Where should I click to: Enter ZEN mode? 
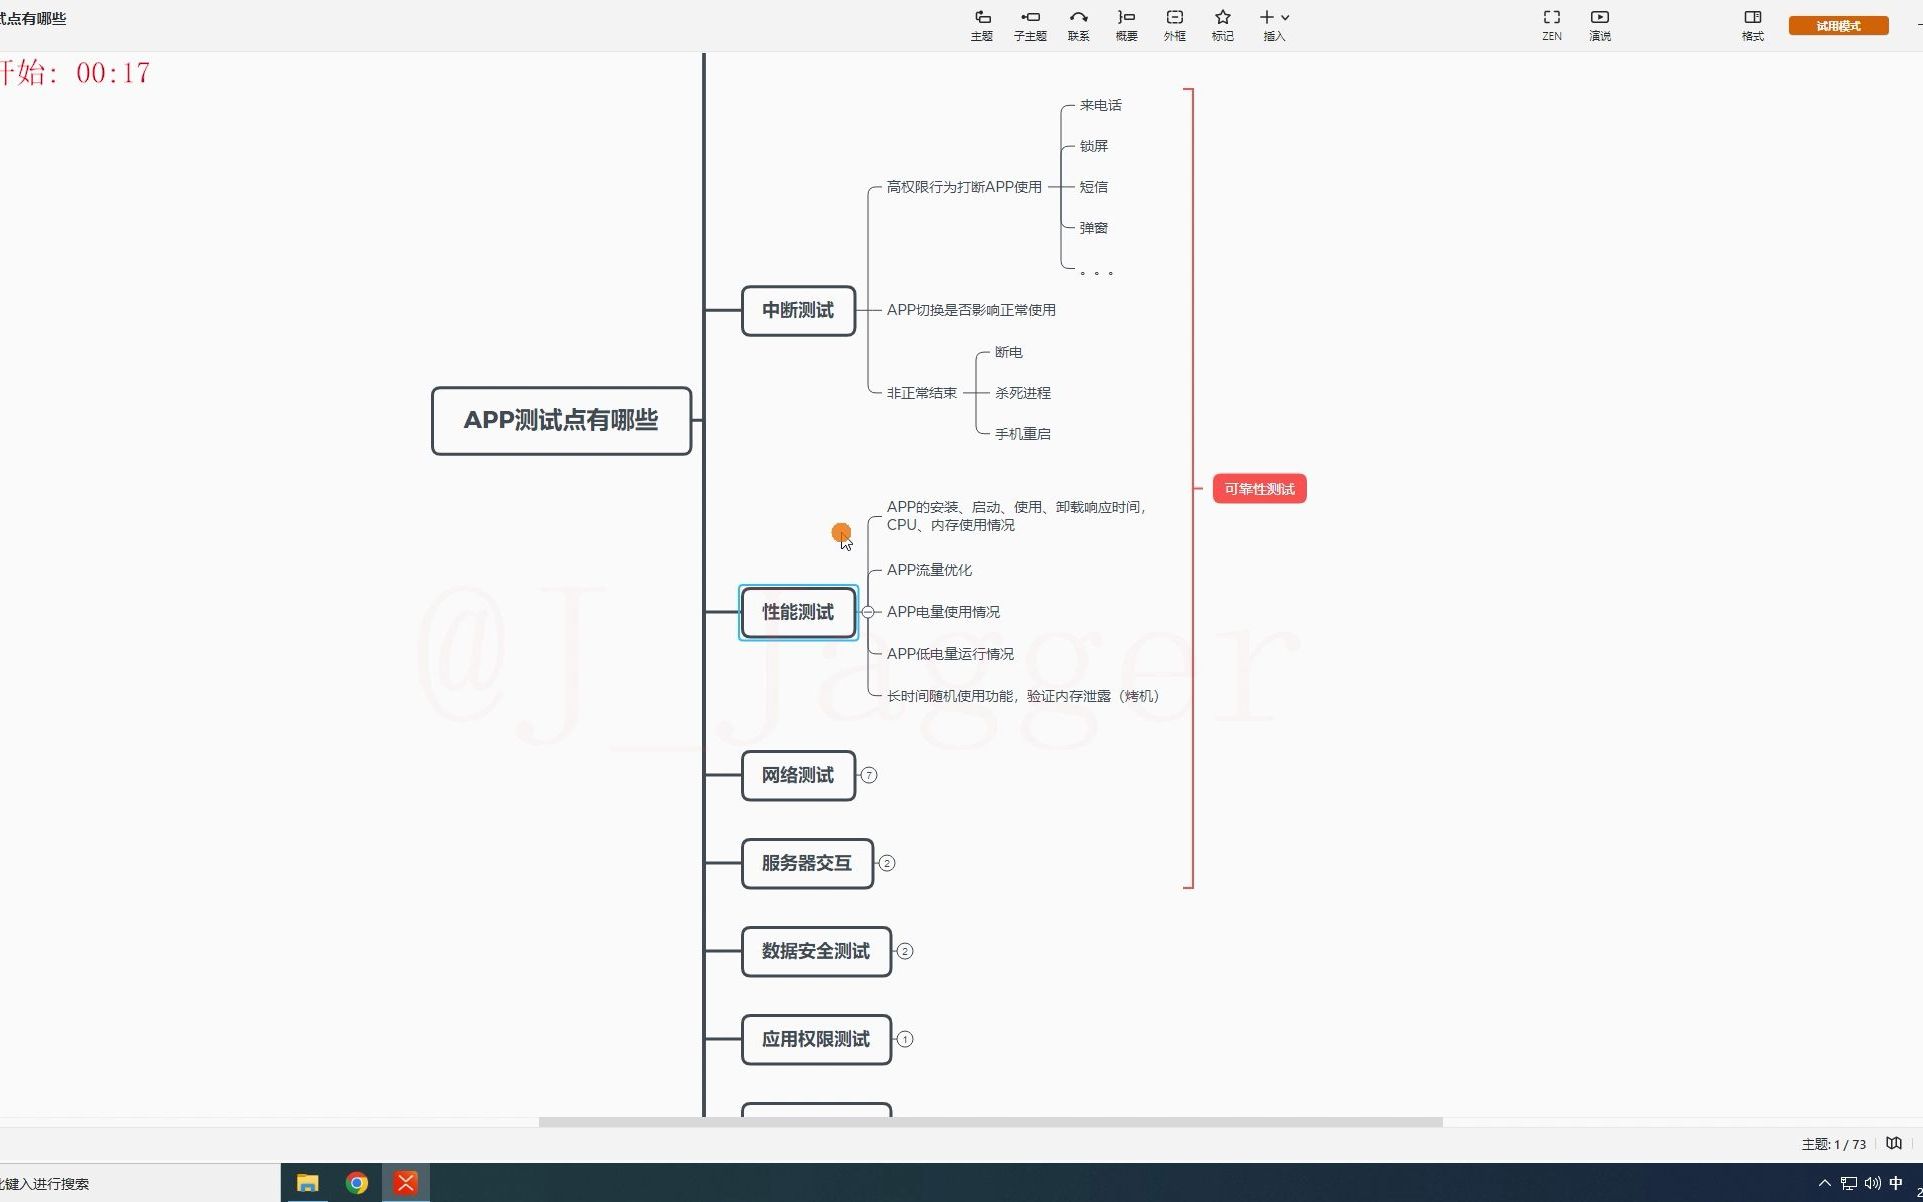pyautogui.click(x=1551, y=25)
